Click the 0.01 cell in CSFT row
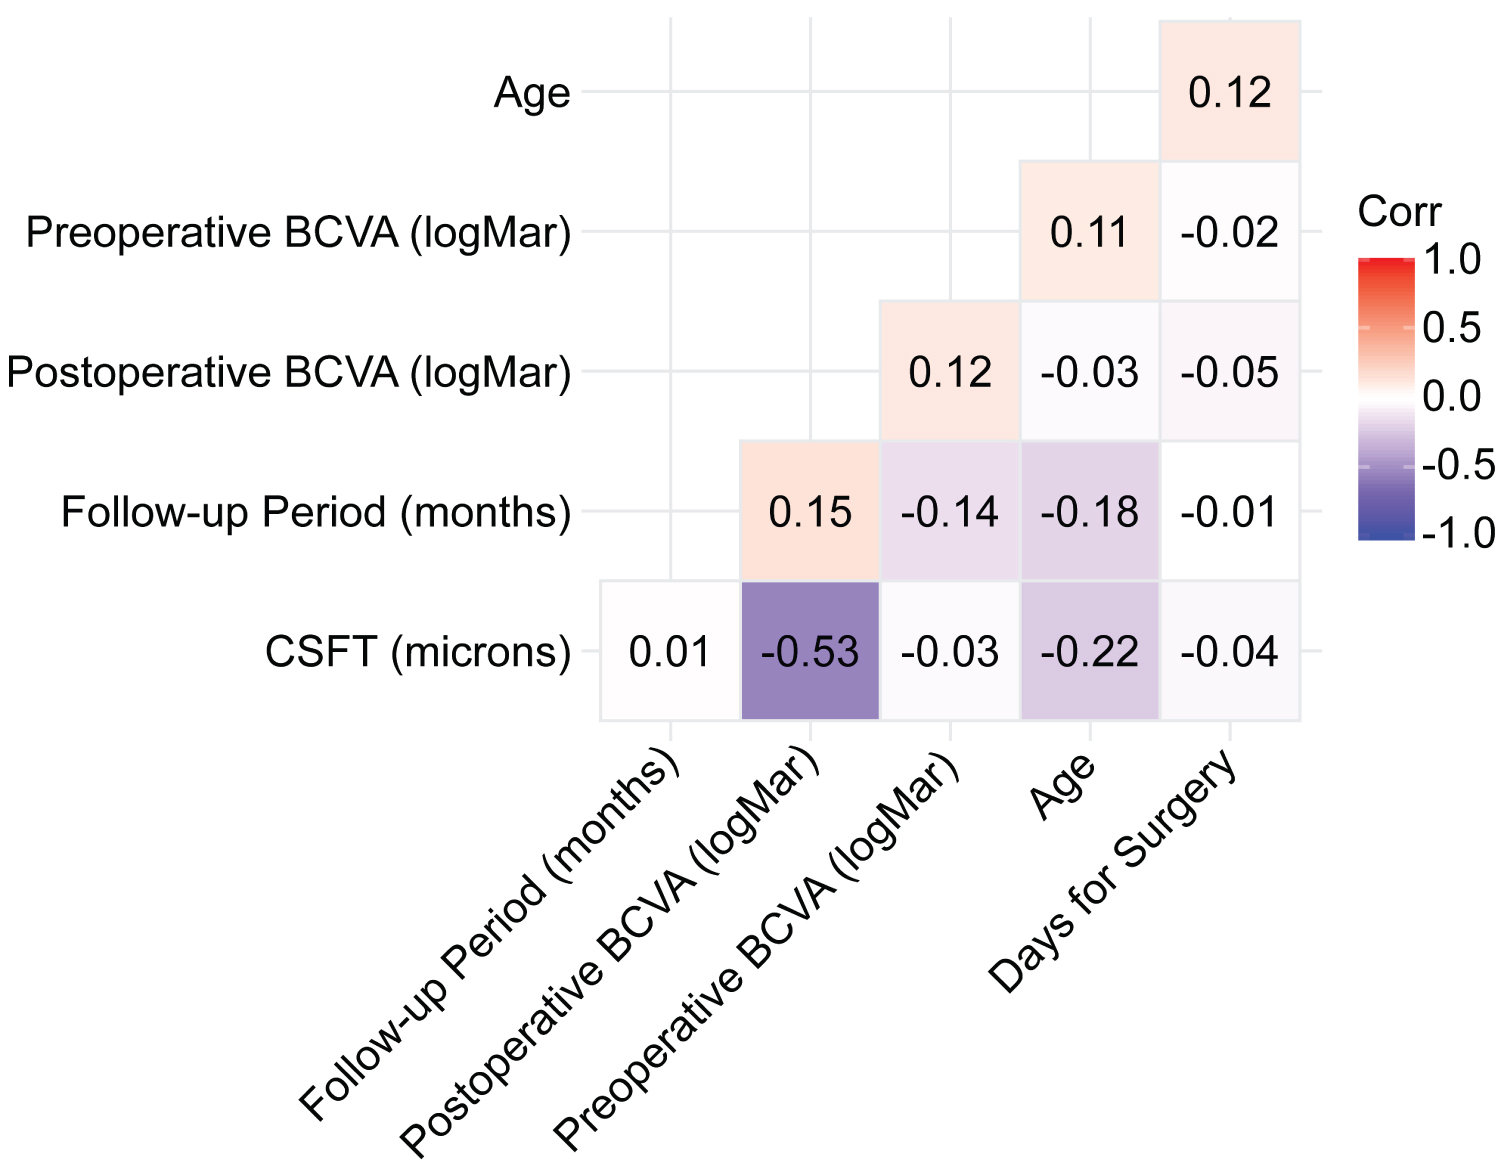The height and width of the screenshot is (1164, 1500). 670,651
